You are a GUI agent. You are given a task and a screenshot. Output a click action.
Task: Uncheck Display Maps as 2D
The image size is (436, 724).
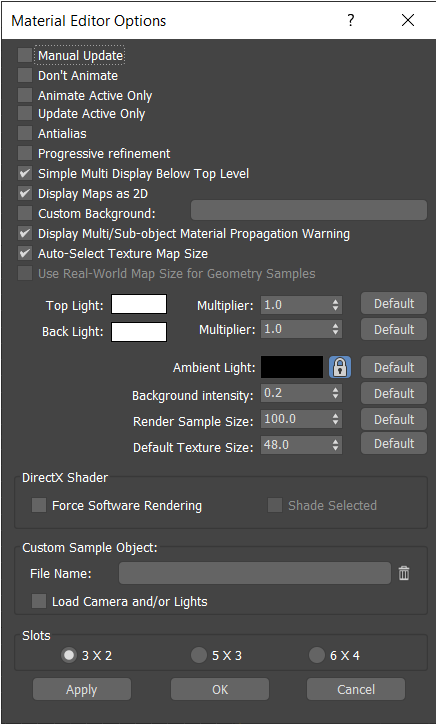25,193
